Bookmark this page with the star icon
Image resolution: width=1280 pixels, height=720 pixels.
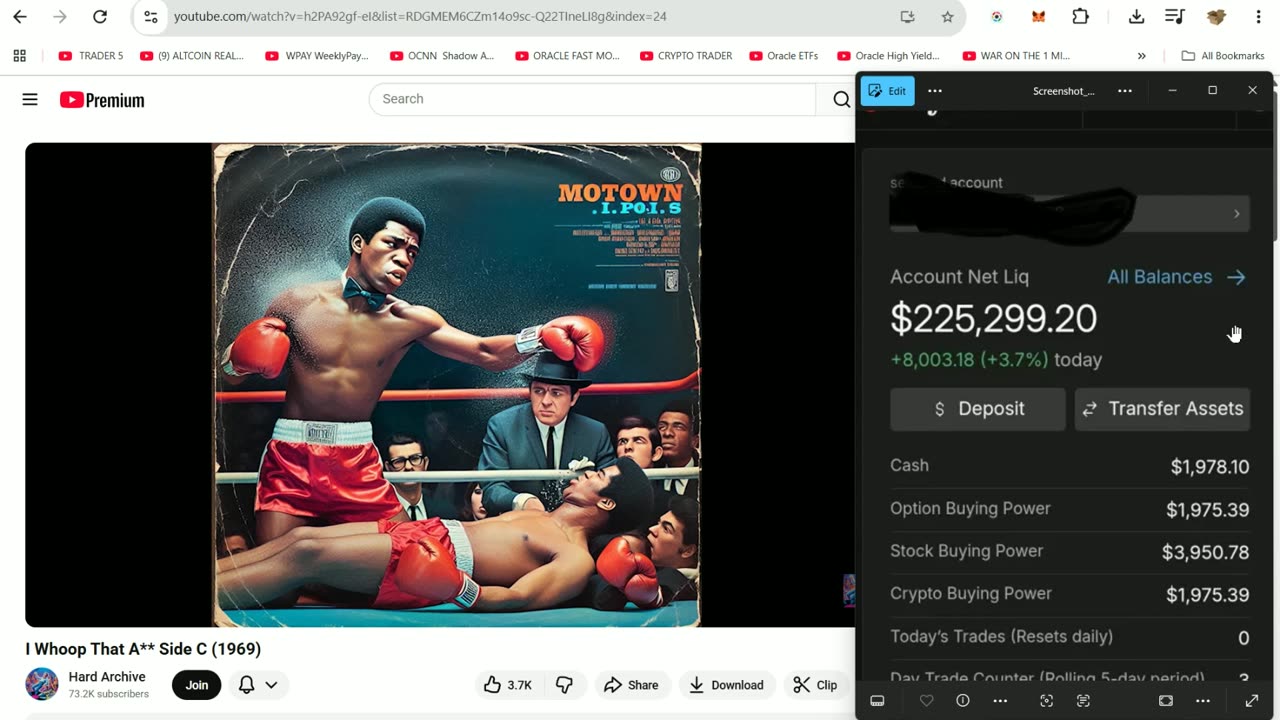click(x=947, y=17)
